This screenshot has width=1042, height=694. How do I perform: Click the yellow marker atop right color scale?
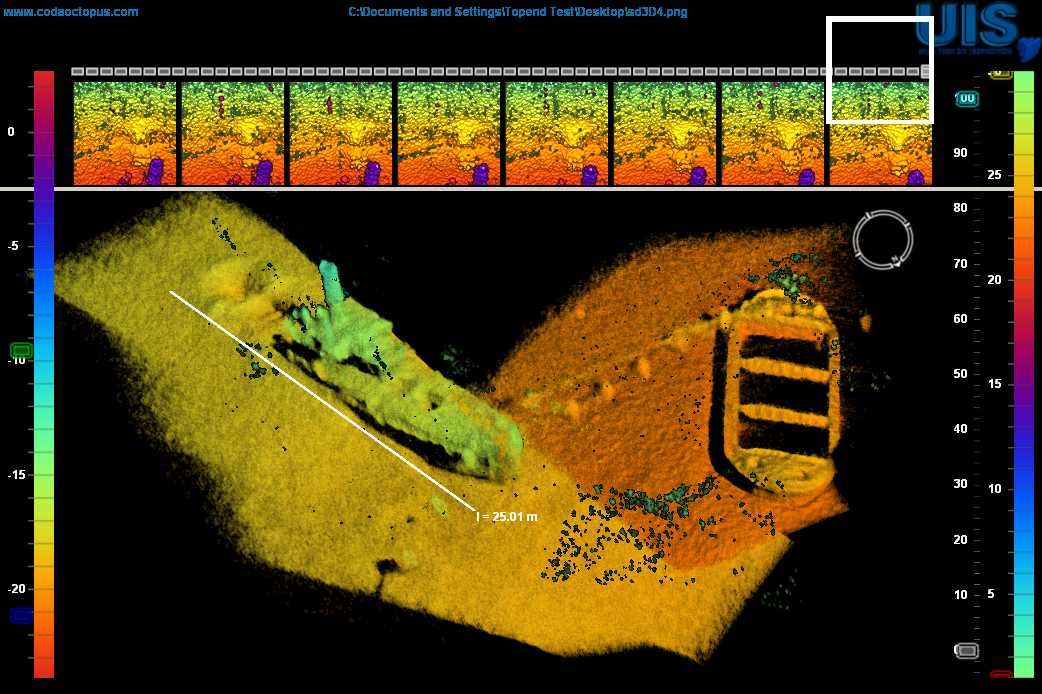[1000, 73]
